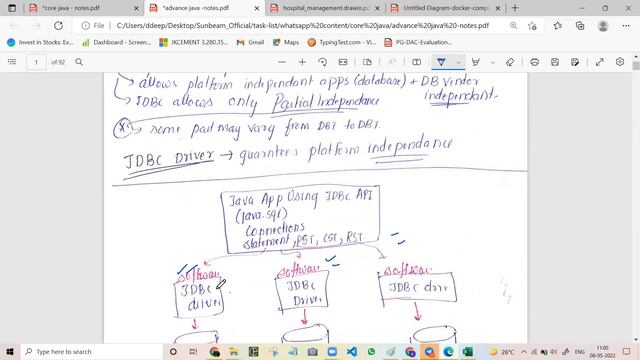Select the Draw pen tool

[441, 62]
